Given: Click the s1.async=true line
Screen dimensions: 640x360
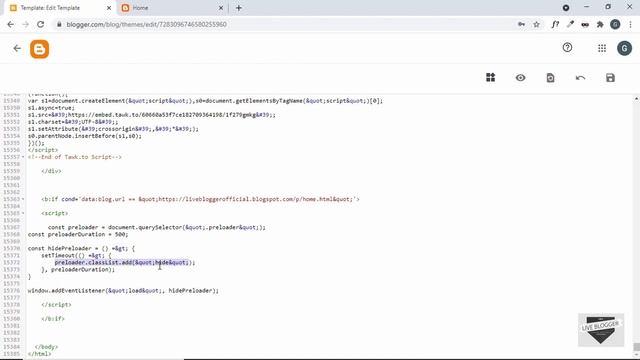Looking at the screenshot, I should [51, 108].
